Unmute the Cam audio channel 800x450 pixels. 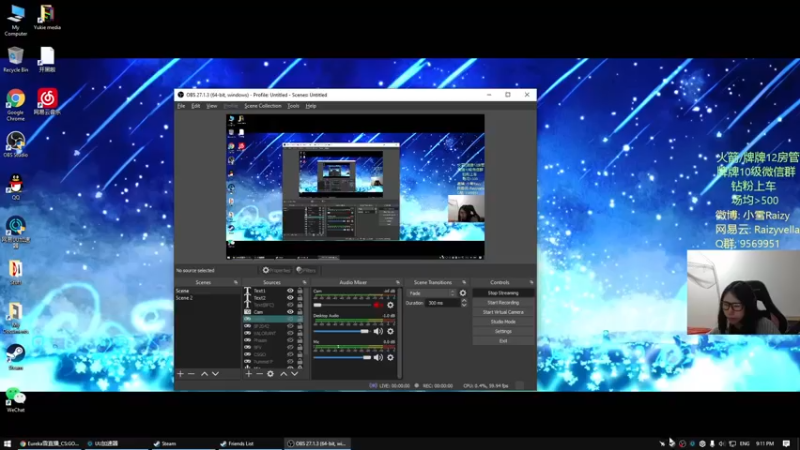(378, 305)
